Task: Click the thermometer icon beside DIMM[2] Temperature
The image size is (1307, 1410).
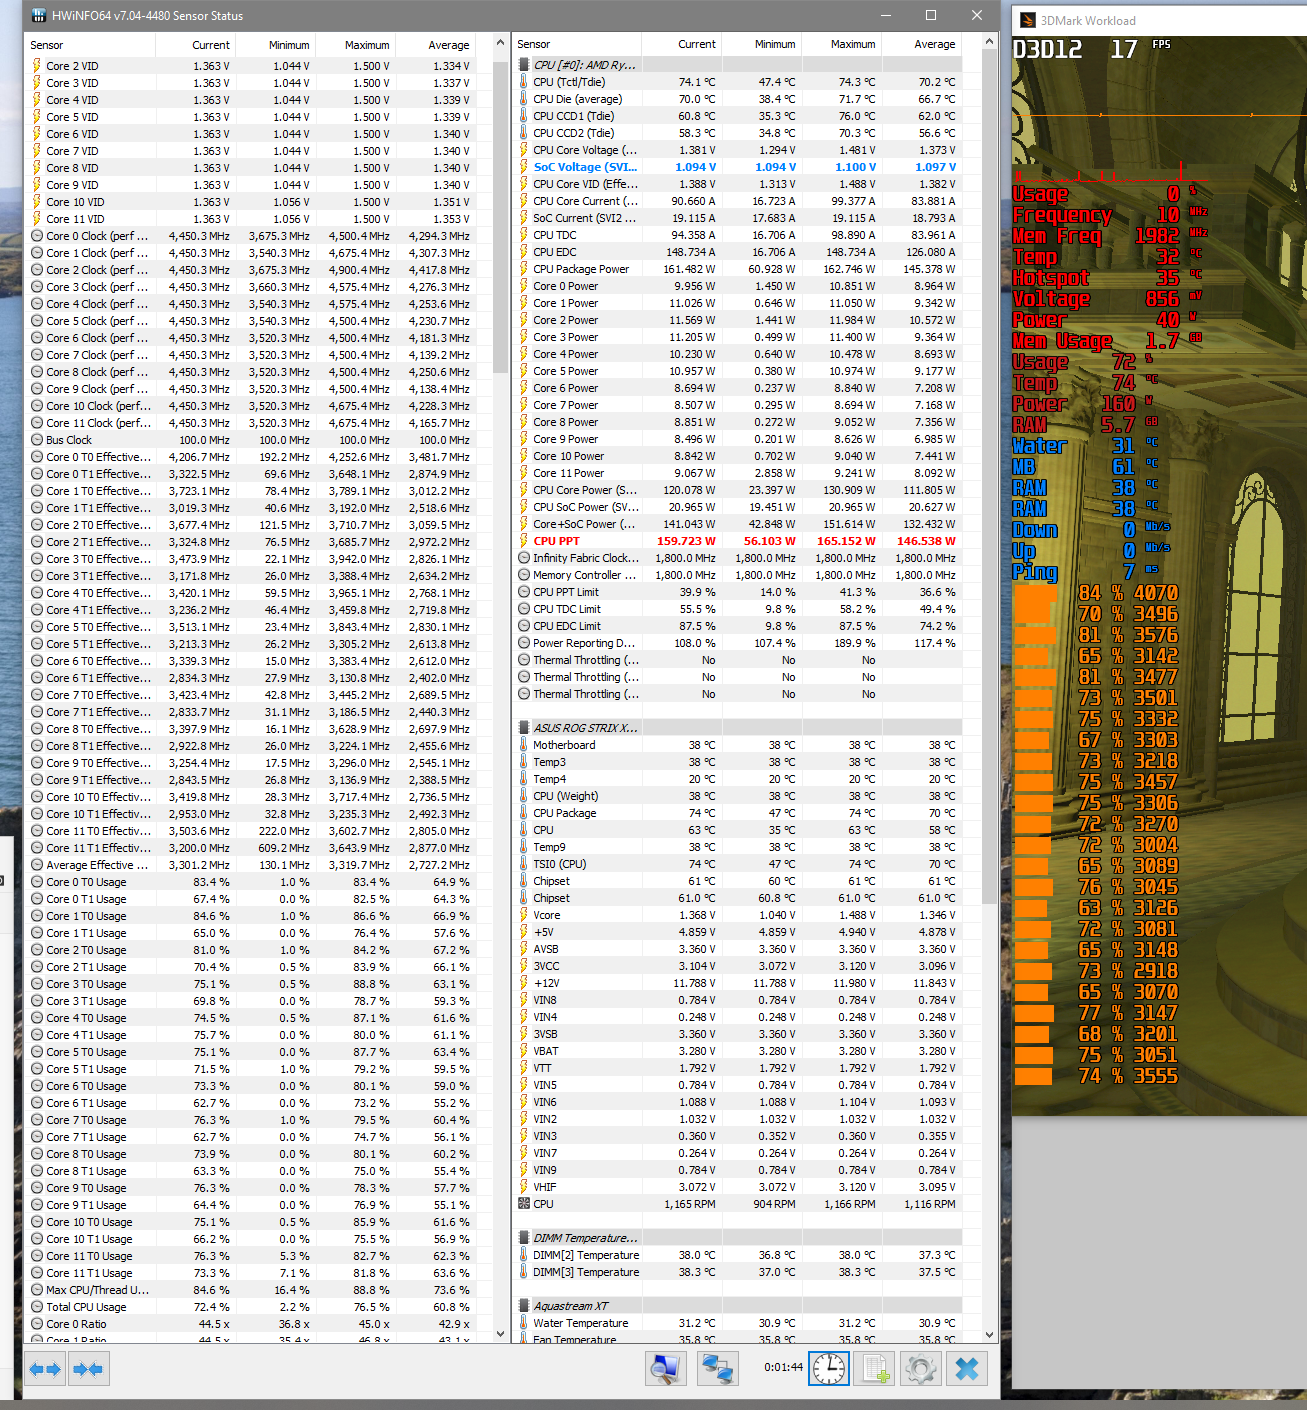Action: 524,1255
